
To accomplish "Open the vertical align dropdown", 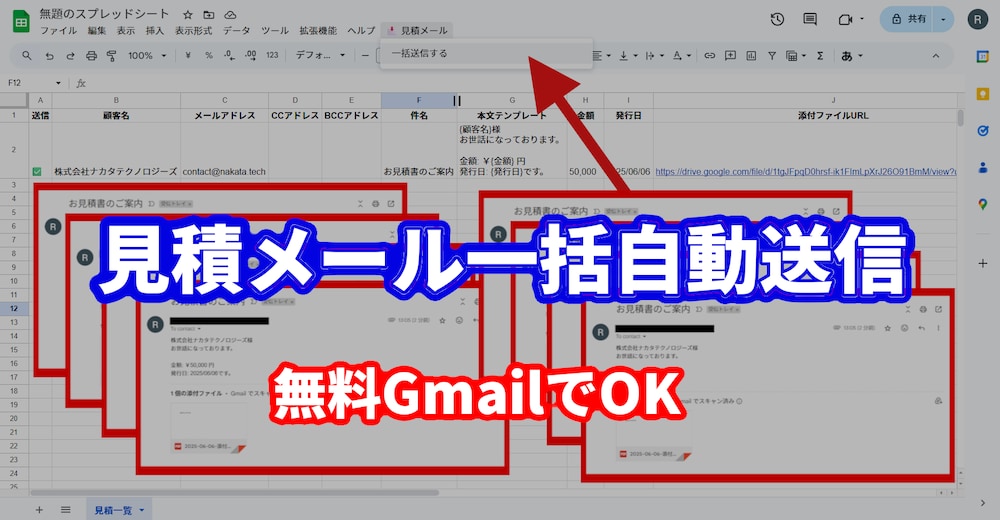I will pos(628,56).
